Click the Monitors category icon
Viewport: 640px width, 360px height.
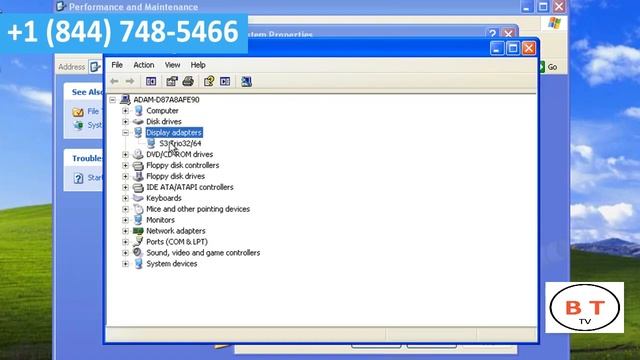(138, 220)
